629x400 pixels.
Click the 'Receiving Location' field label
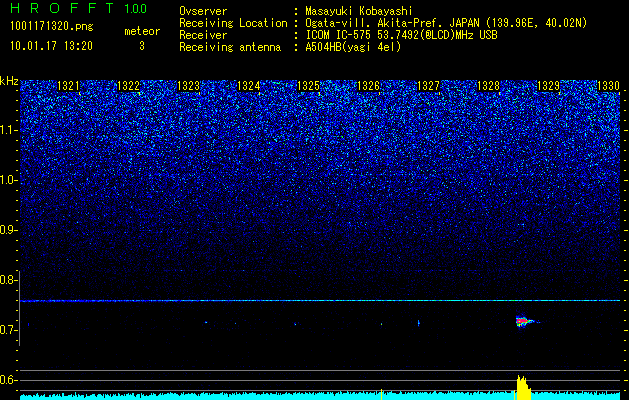(233, 23)
